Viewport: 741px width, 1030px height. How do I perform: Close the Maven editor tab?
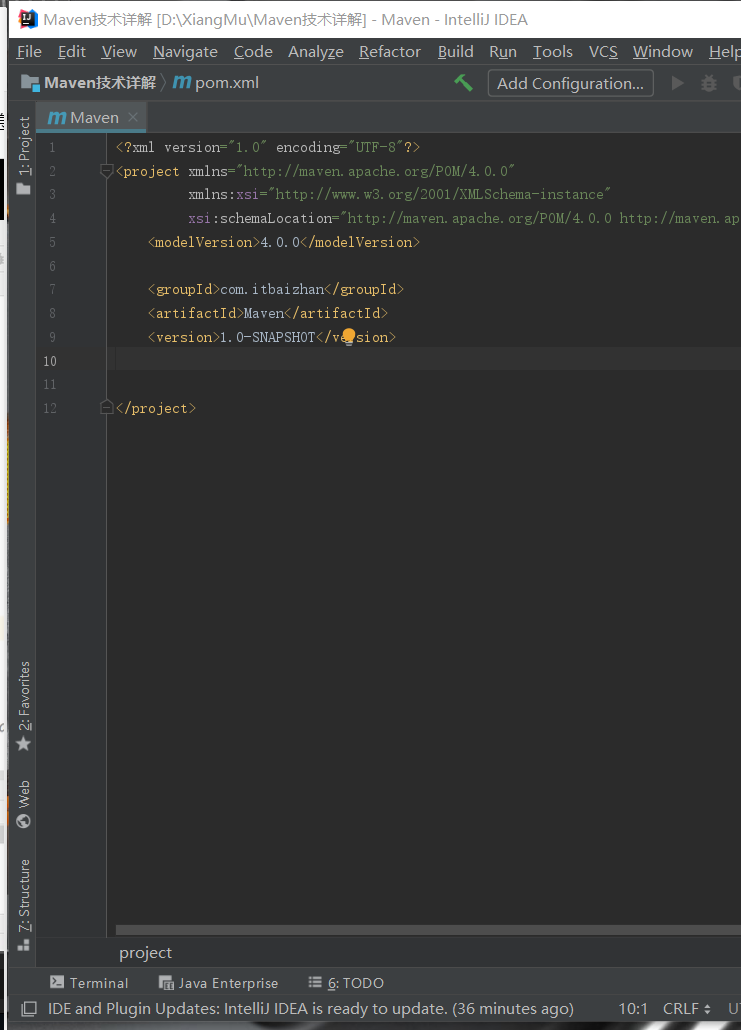click(133, 117)
